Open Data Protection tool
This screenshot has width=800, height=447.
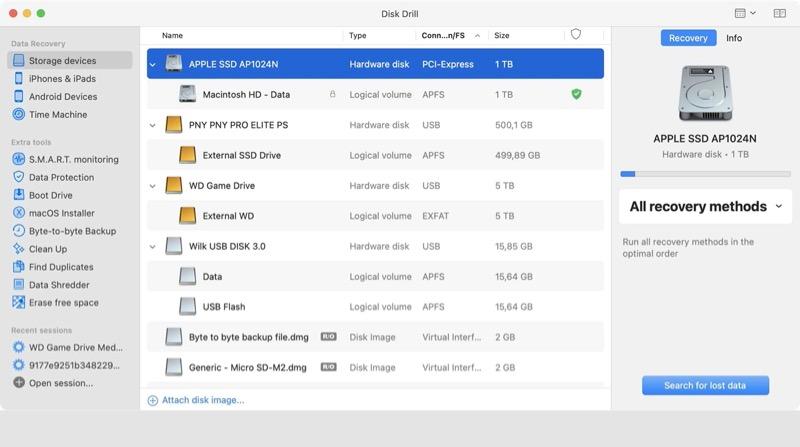click(x=61, y=177)
